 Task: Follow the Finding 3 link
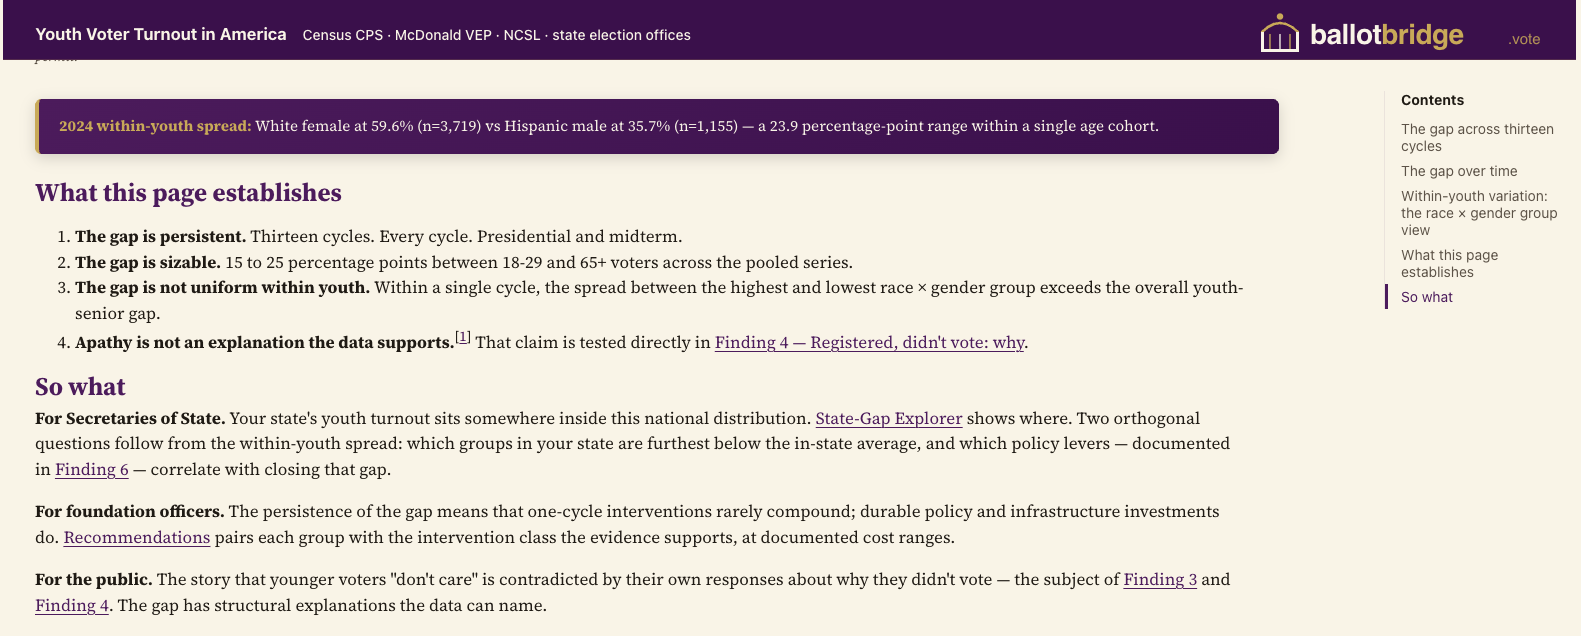click(1160, 579)
